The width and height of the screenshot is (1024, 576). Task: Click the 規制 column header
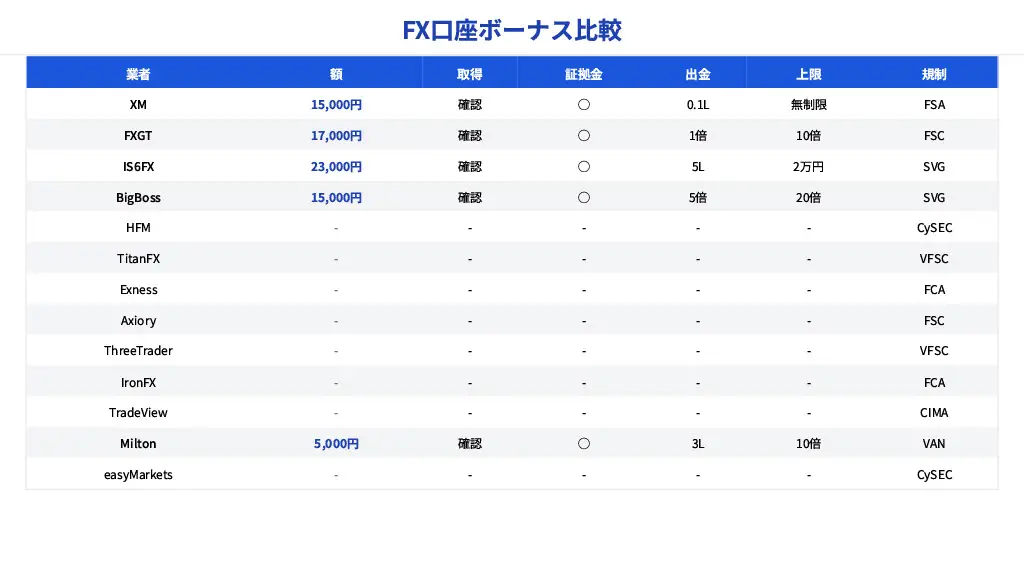(x=934, y=74)
